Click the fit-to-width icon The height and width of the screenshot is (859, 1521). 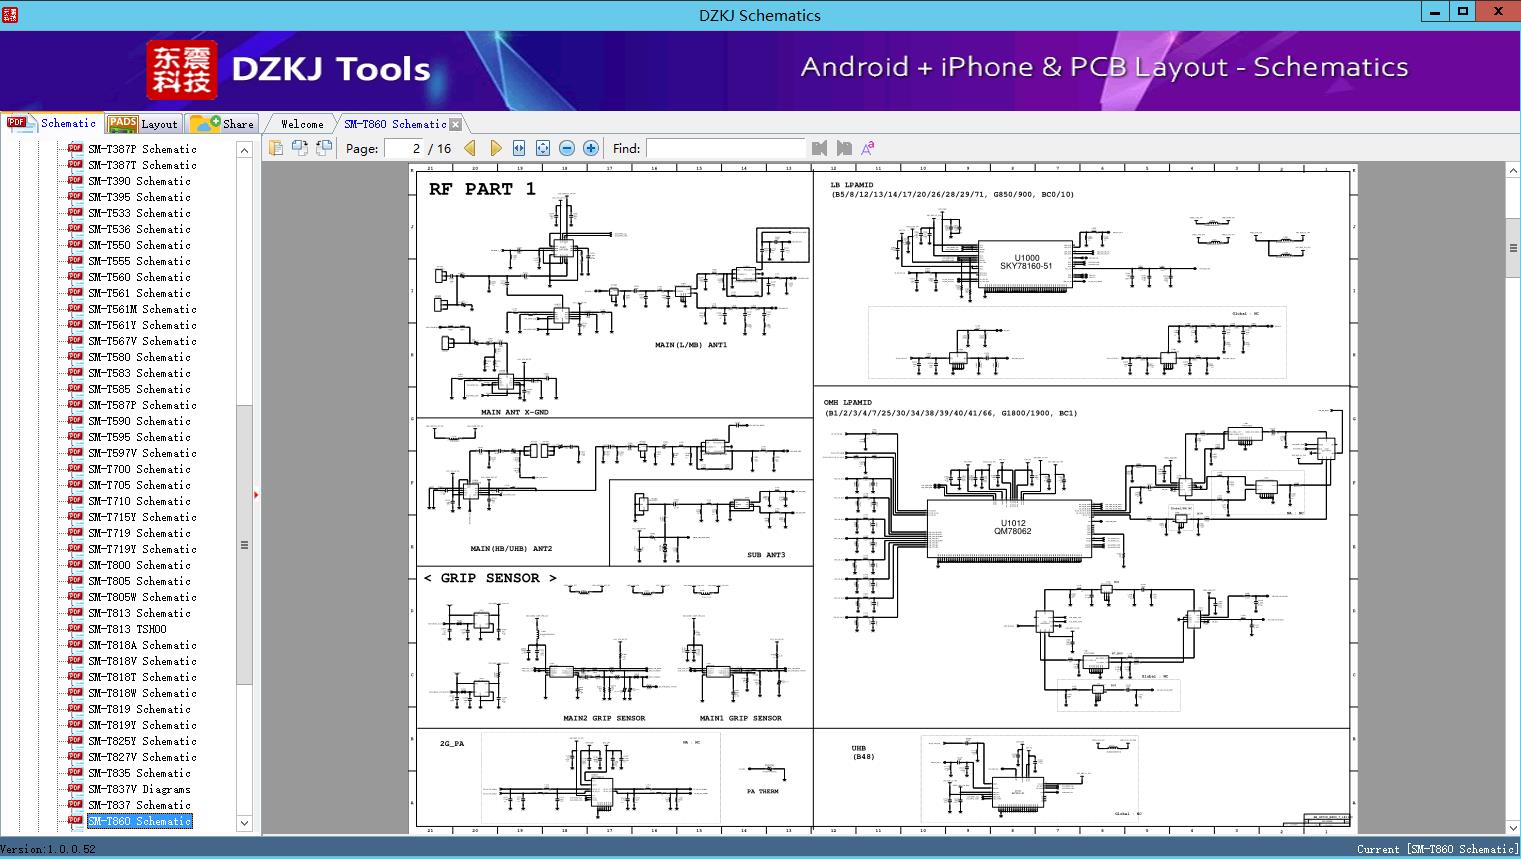coord(519,148)
